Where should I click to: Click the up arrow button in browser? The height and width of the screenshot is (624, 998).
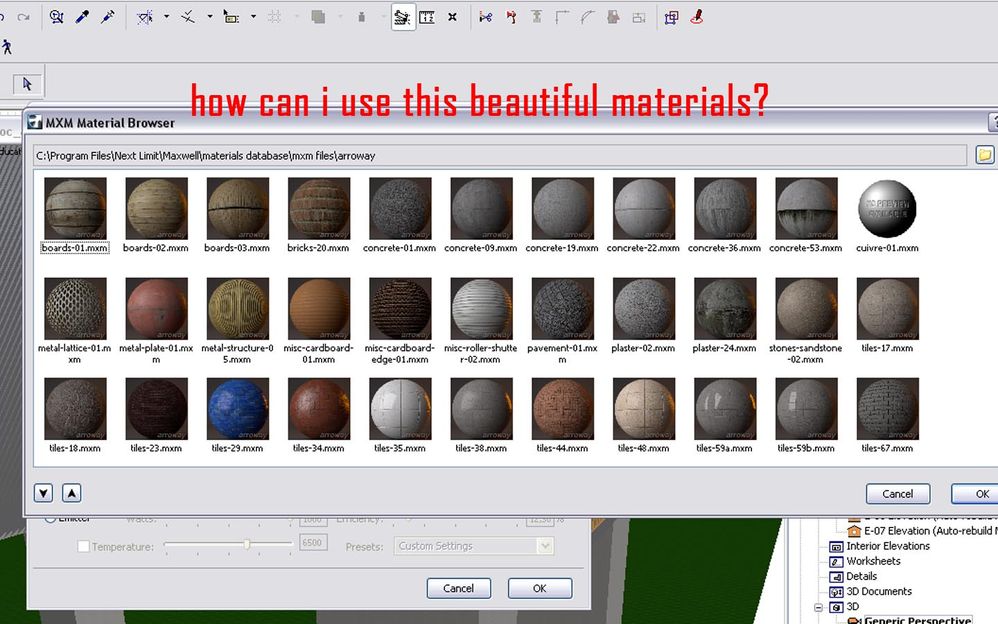coord(71,492)
